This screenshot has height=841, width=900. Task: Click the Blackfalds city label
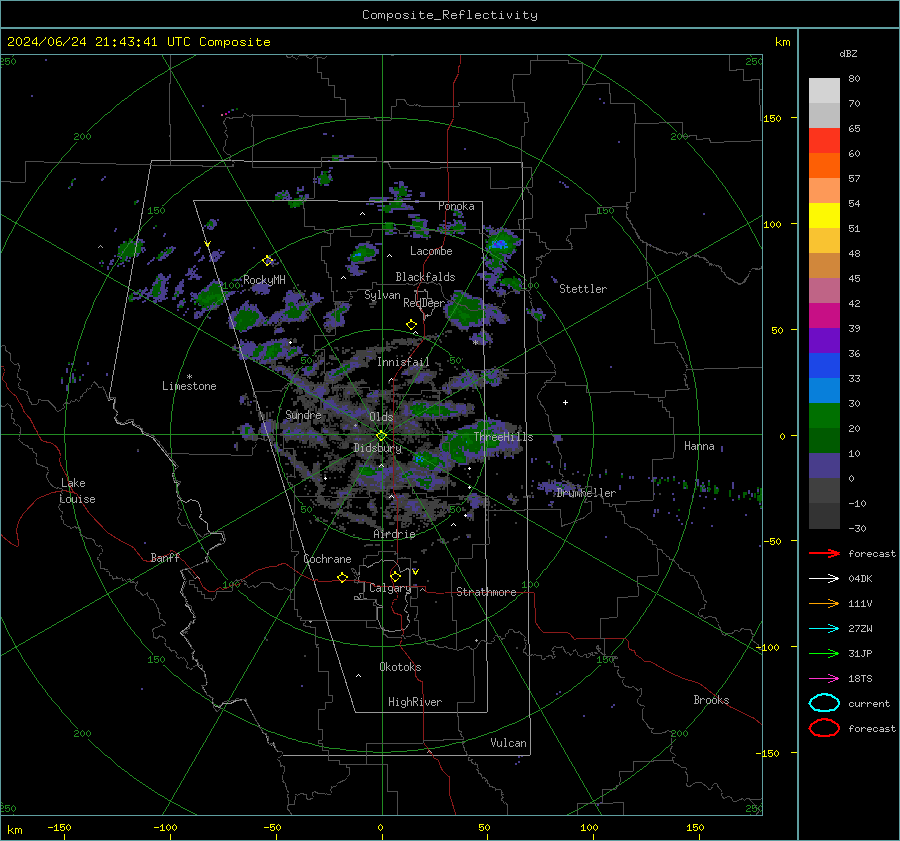coord(425,277)
